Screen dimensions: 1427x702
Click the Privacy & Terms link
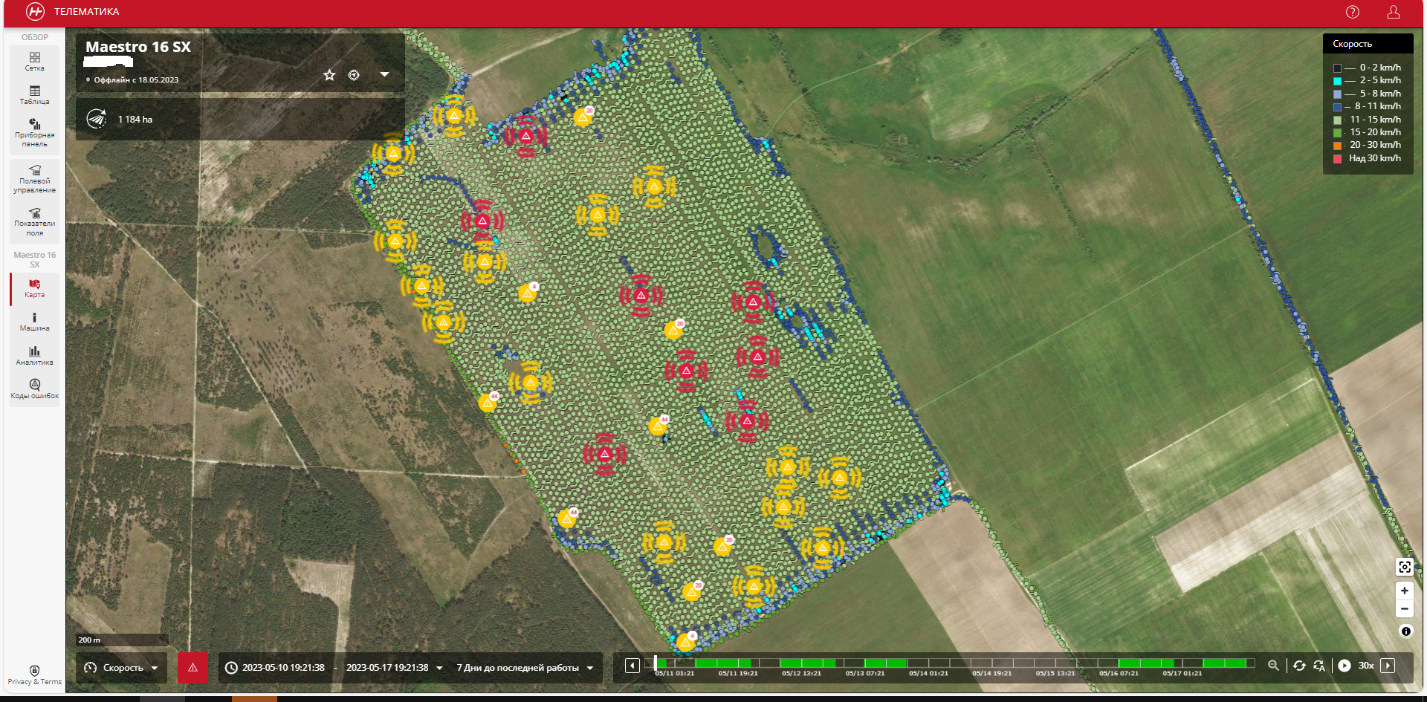coord(35,676)
